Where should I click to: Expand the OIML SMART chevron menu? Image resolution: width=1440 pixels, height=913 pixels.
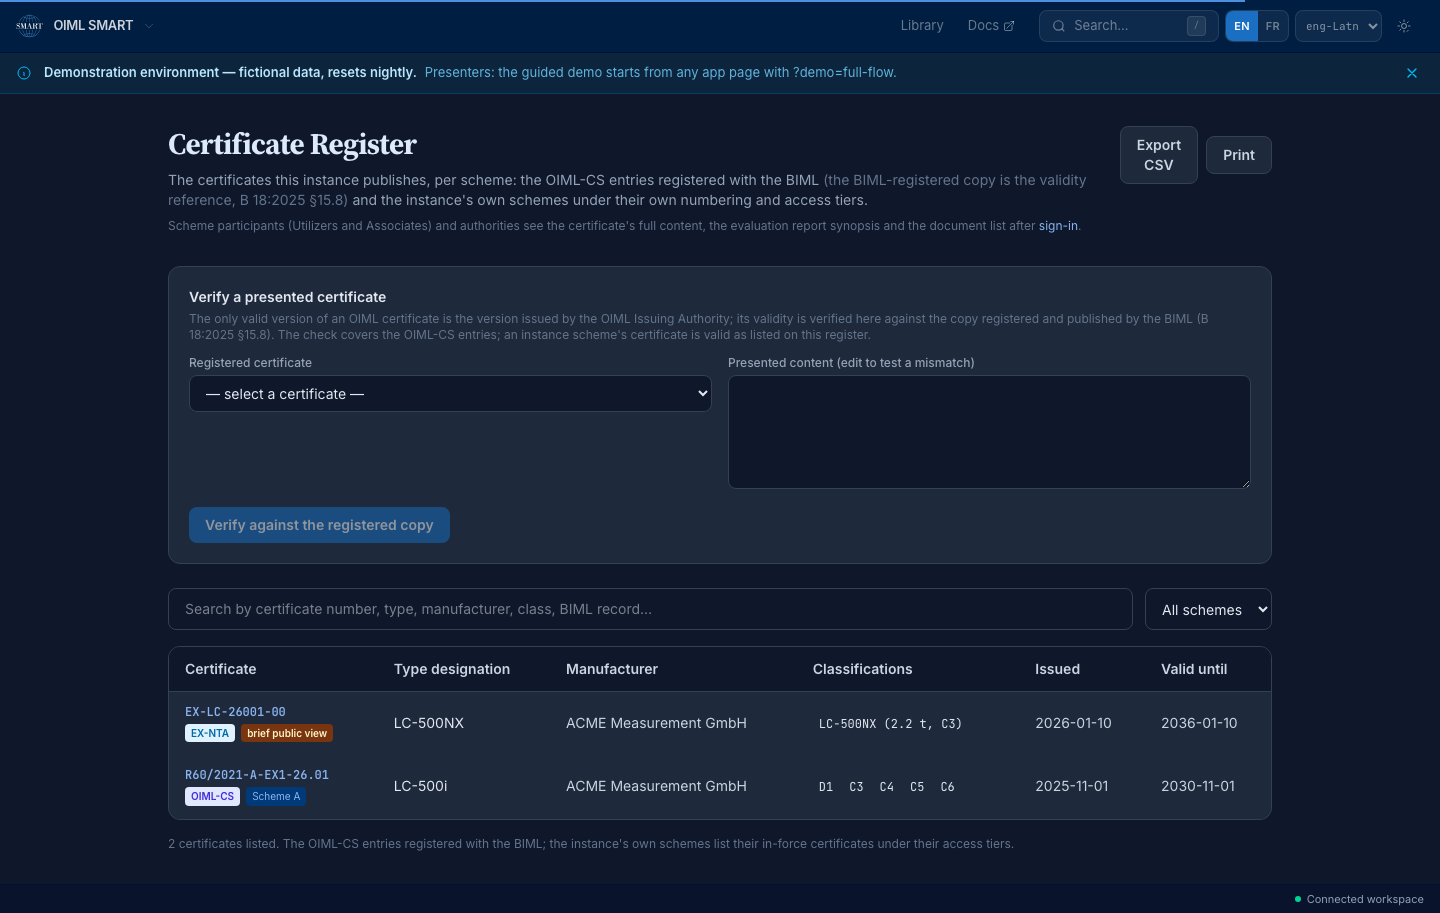(x=149, y=26)
